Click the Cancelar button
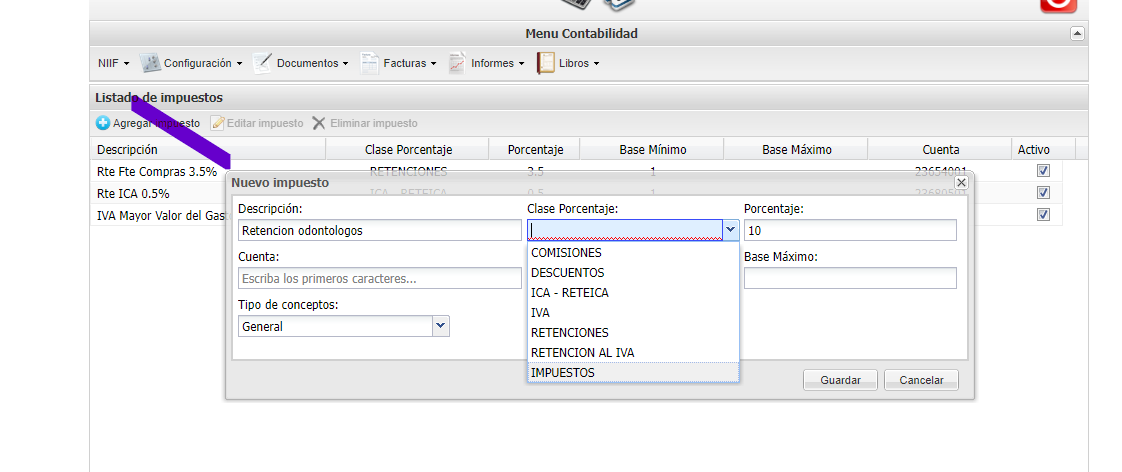 coord(921,380)
